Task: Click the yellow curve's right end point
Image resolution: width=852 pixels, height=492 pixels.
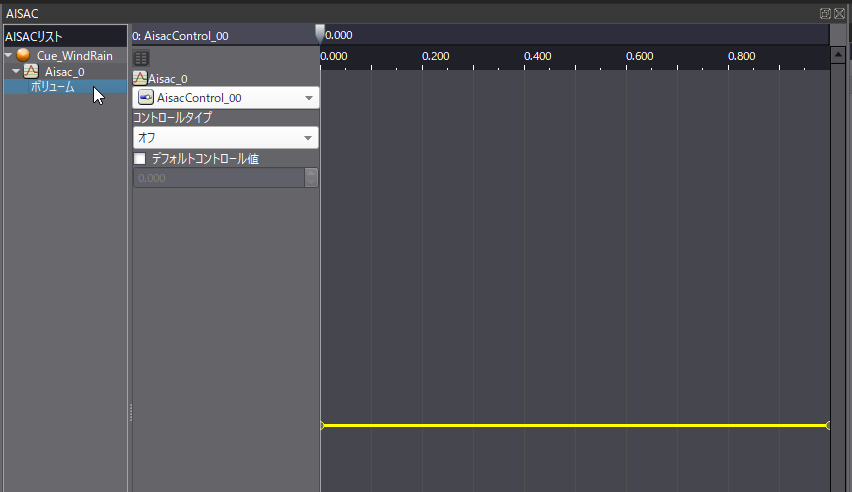Action: coord(827,425)
